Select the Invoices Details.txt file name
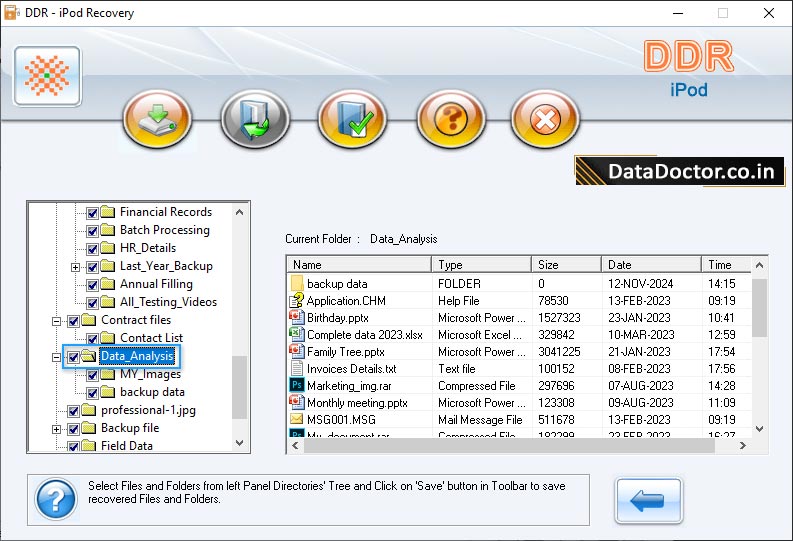 pos(351,369)
